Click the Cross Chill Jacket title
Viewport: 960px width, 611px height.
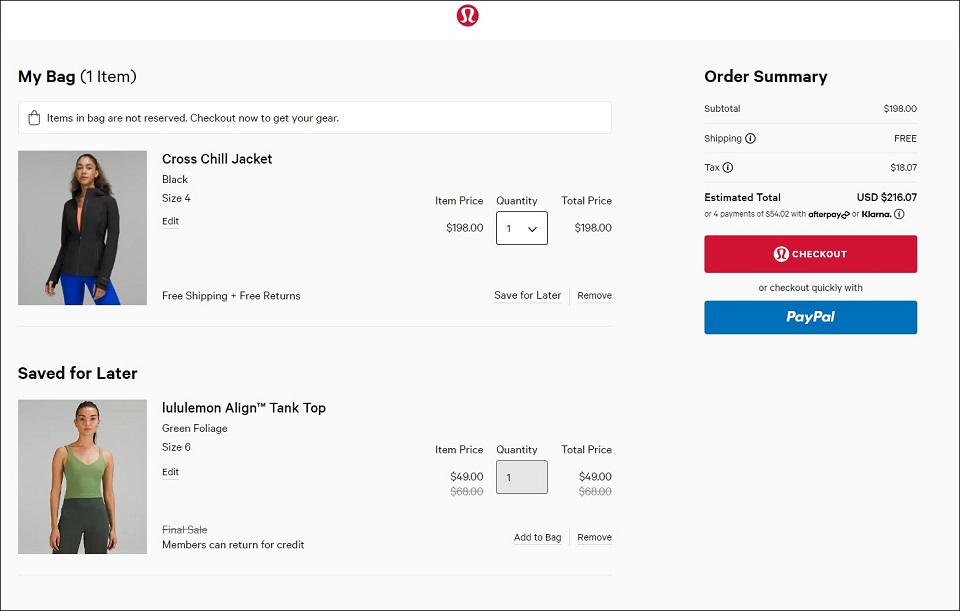click(217, 159)
